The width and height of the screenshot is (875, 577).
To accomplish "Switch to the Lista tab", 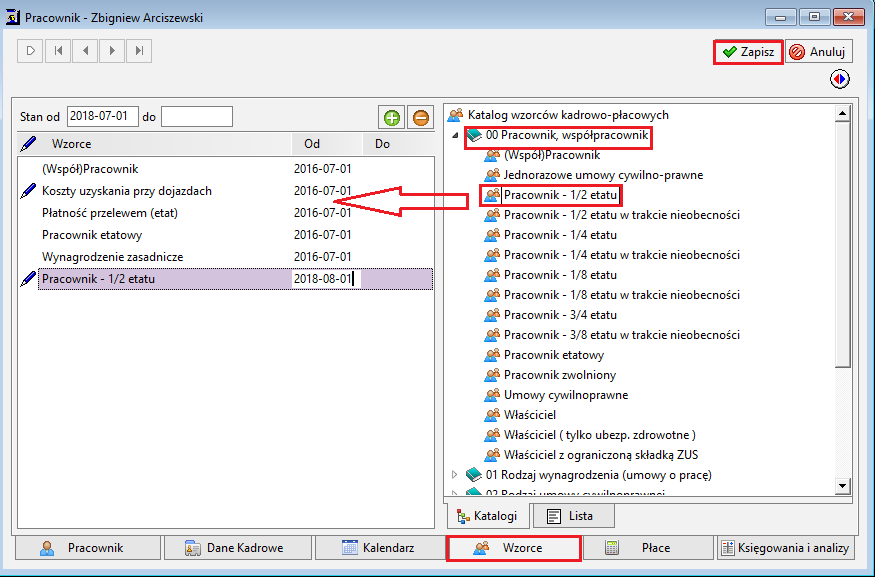I will [x=574, y=516].
